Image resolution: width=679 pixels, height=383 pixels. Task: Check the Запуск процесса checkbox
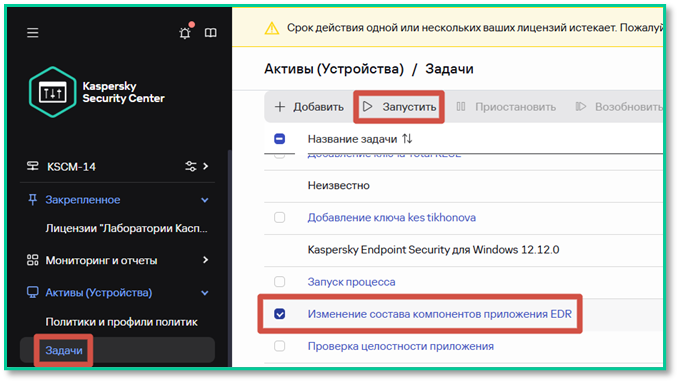[x=280, y=282]
